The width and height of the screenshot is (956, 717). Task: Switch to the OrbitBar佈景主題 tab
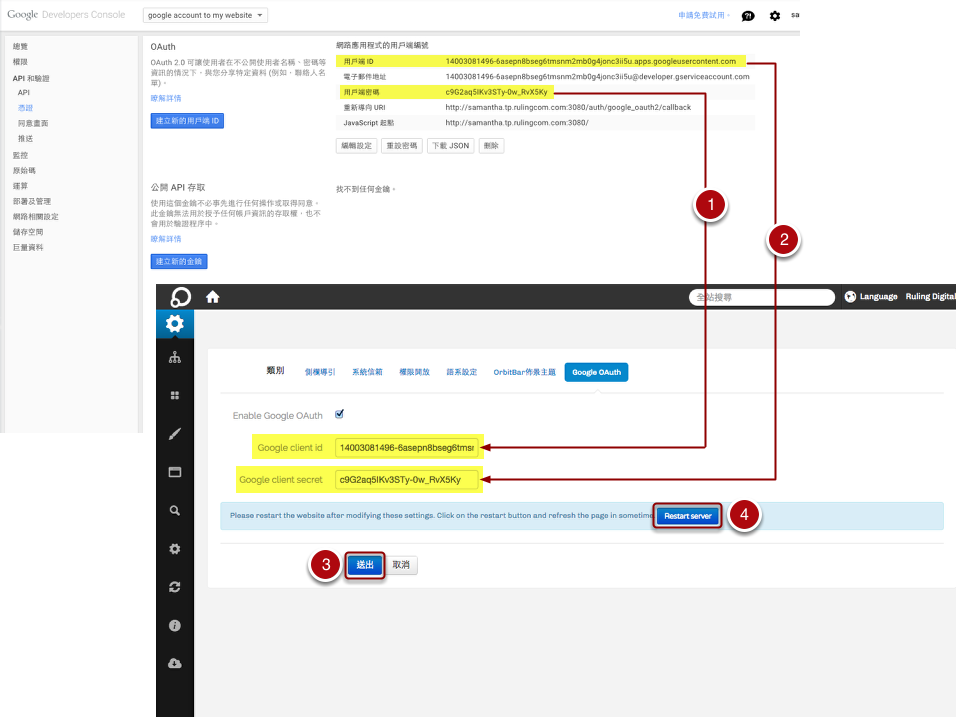524,372
